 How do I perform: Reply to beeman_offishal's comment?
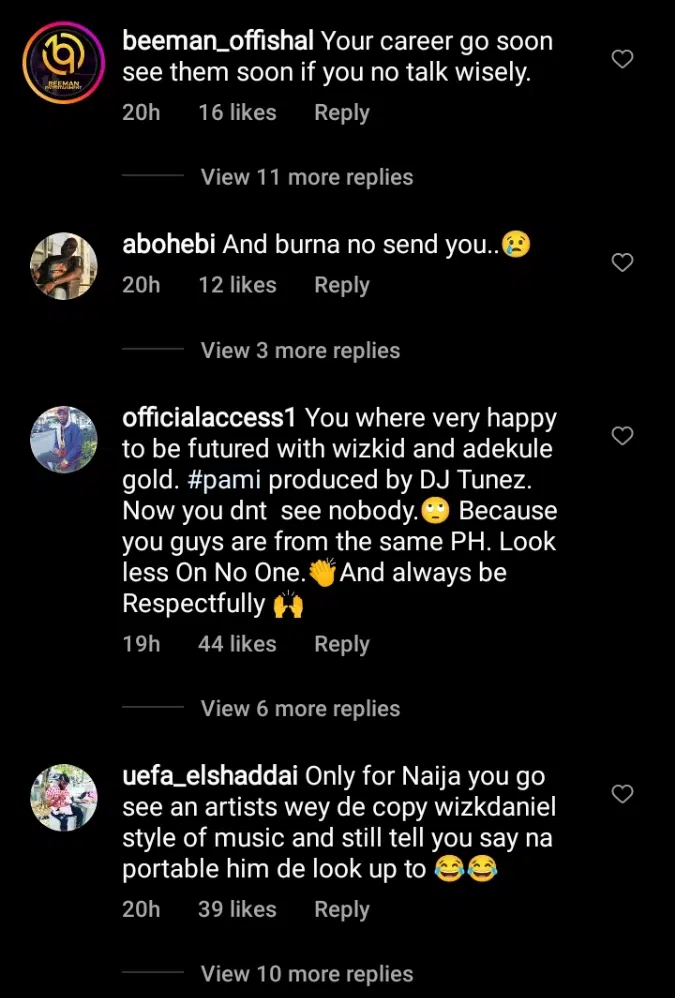(x=342, y=113)
